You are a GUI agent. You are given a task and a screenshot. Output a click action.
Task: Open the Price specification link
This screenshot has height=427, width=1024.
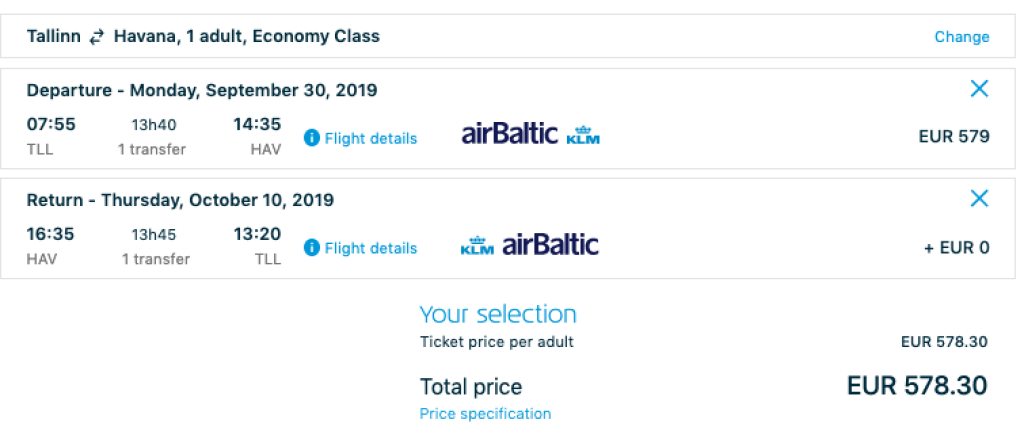click(485, 413)
